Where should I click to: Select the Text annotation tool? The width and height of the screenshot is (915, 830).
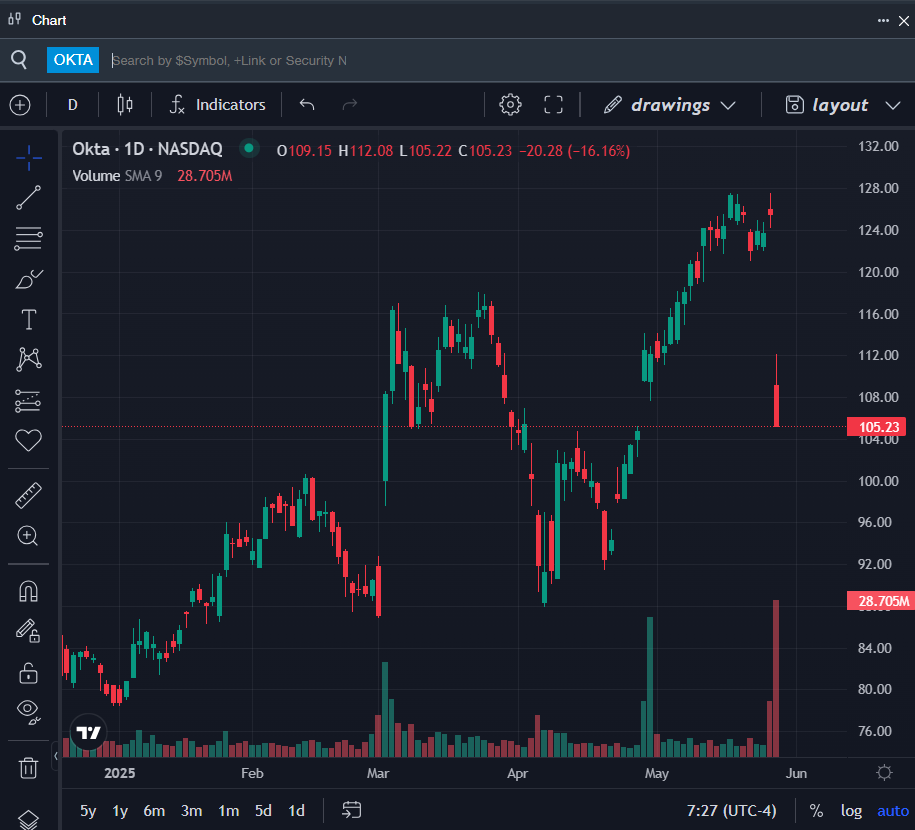coord(28,320)
